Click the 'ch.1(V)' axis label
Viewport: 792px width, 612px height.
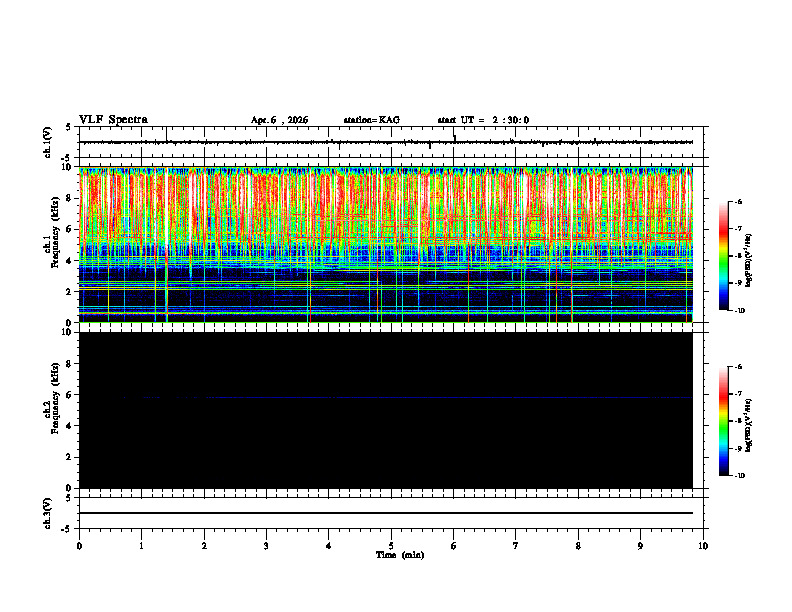coord(48,142)
